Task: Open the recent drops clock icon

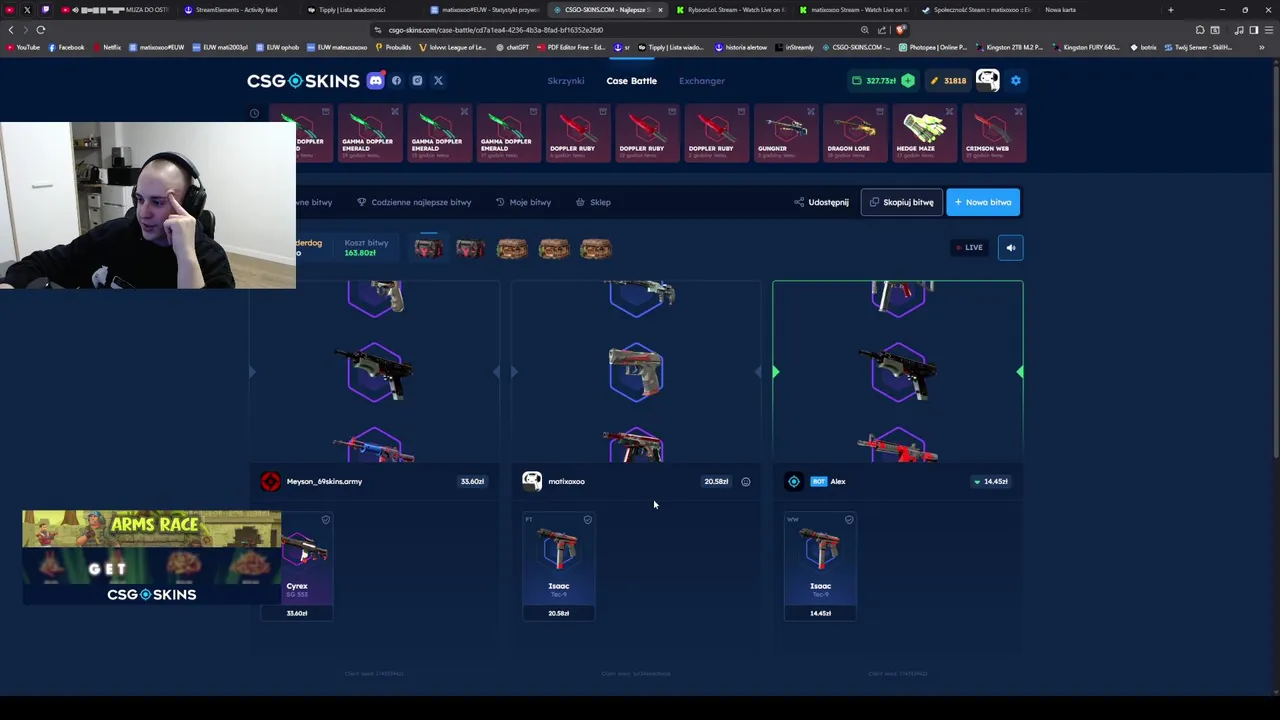Action: tap(254, 113)
